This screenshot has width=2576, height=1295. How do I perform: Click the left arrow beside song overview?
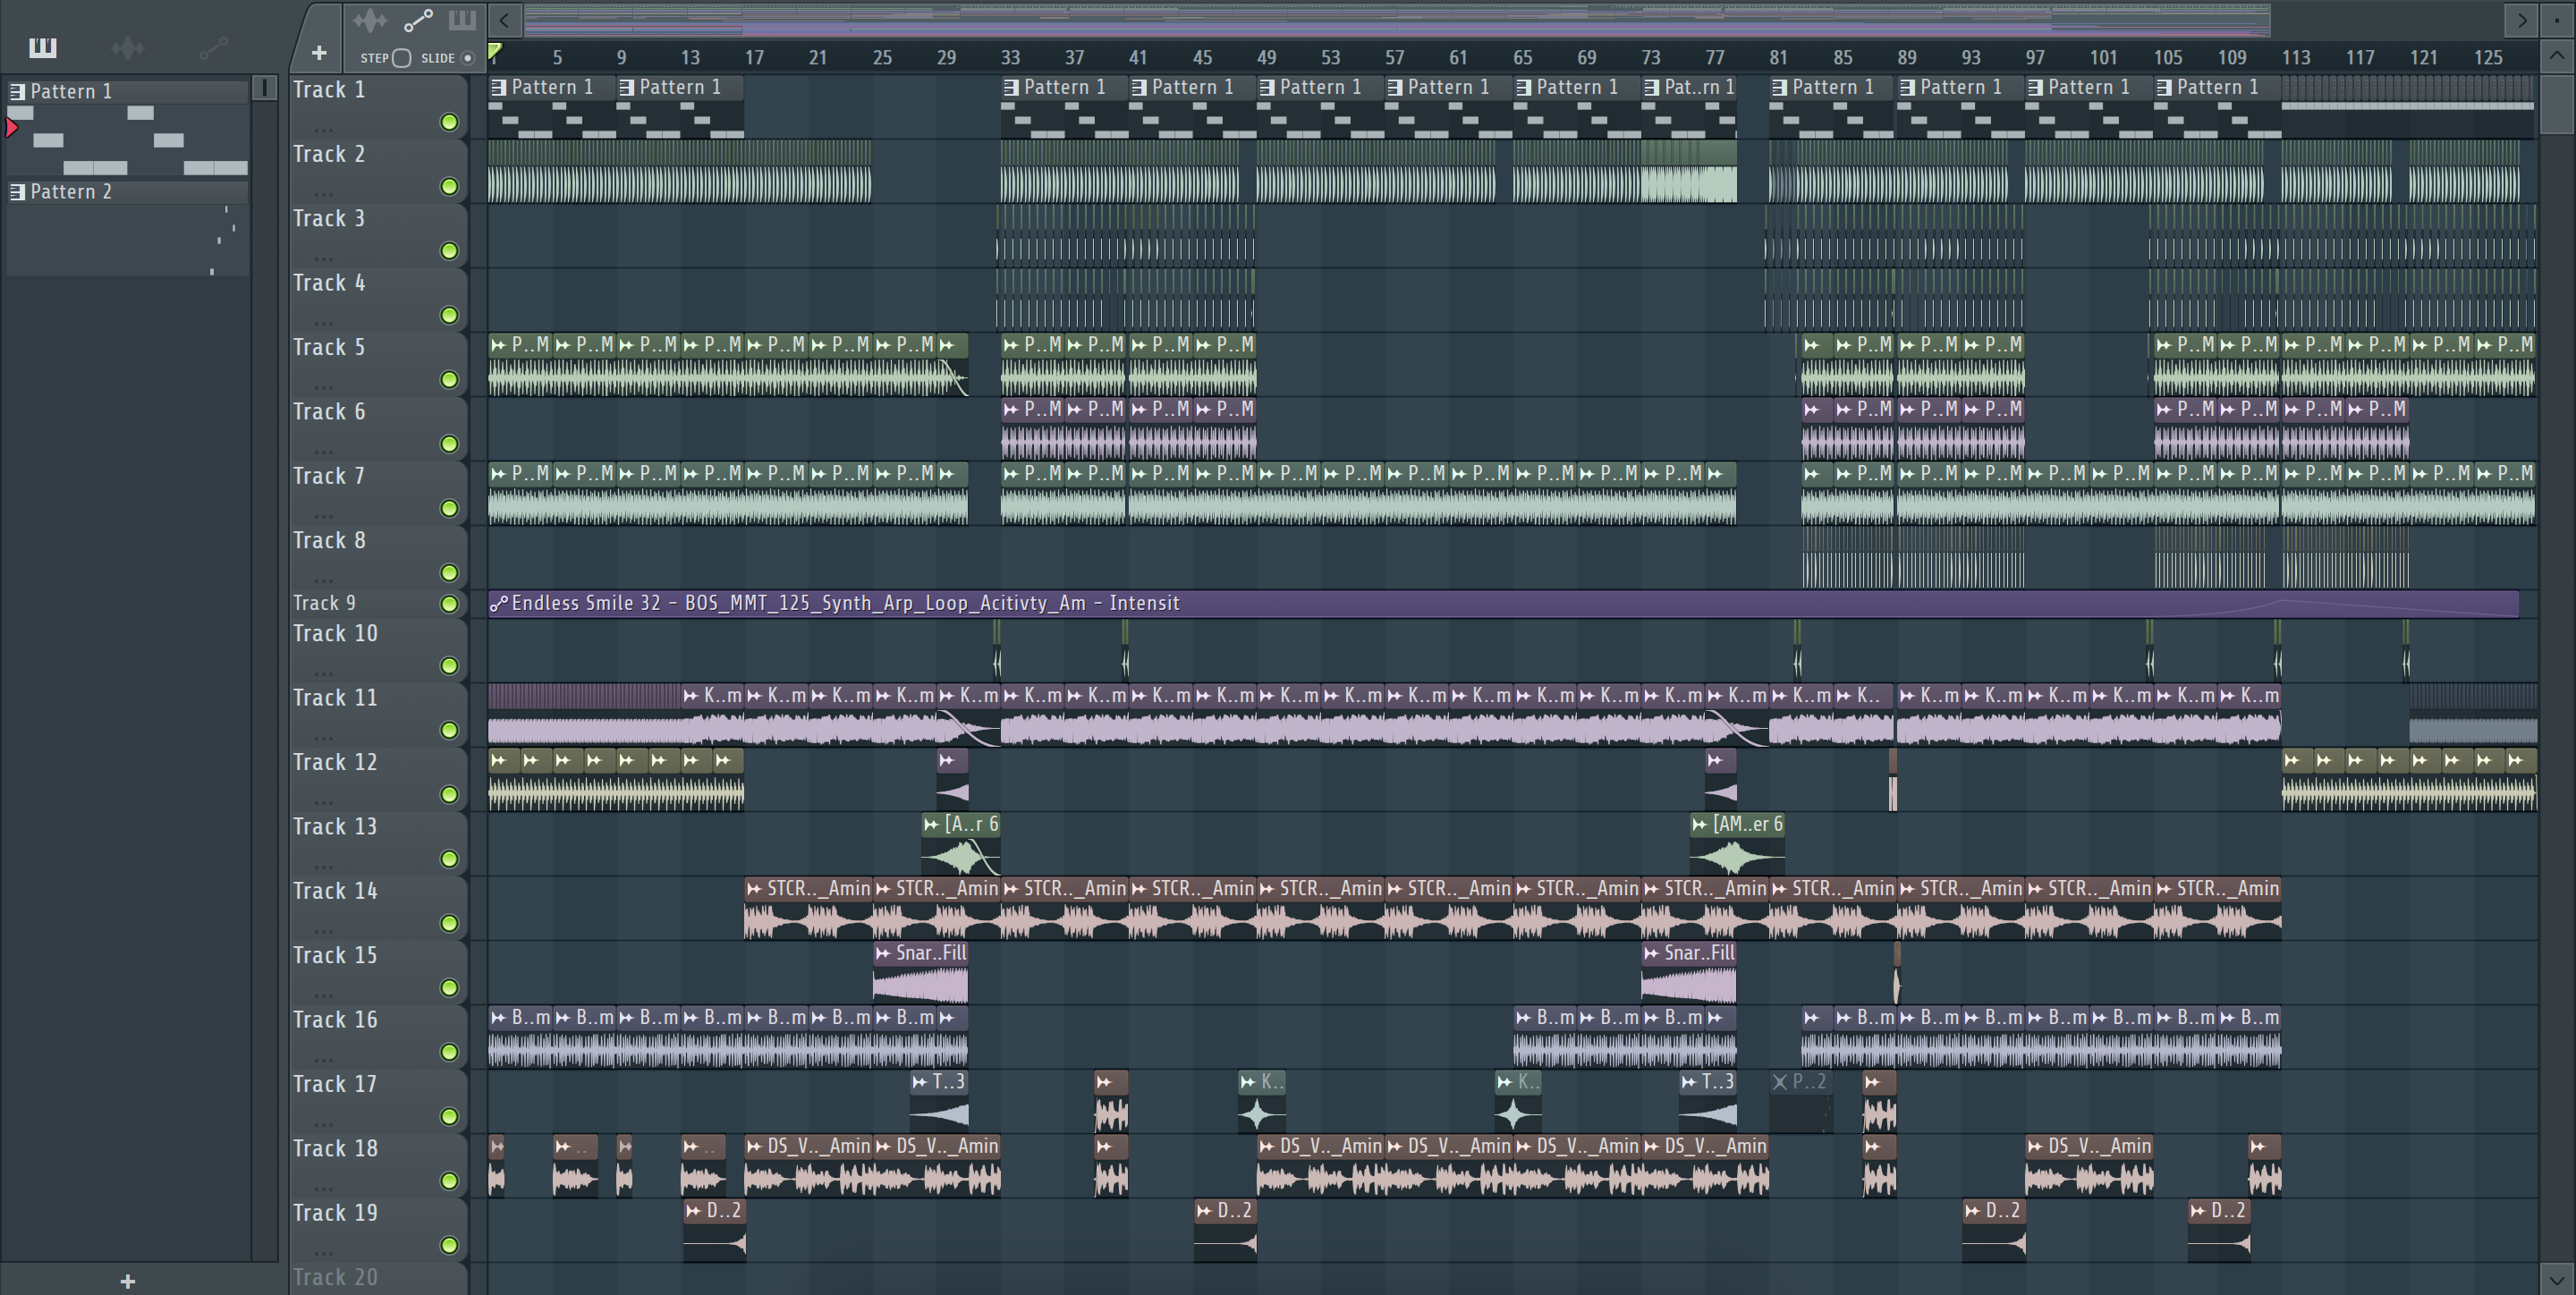[x=504, y=19]
